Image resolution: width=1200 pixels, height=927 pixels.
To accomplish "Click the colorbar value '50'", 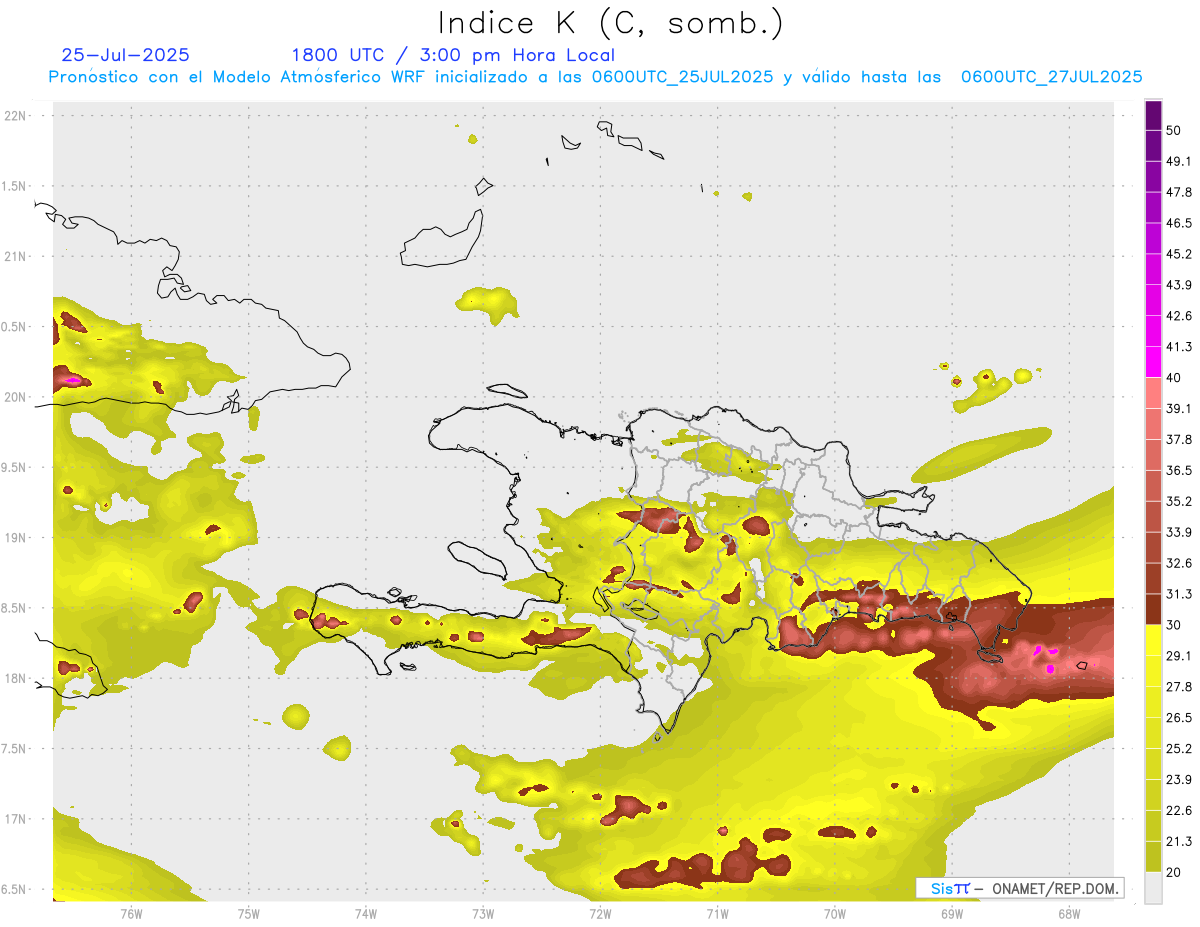I will pos(1174,130).
